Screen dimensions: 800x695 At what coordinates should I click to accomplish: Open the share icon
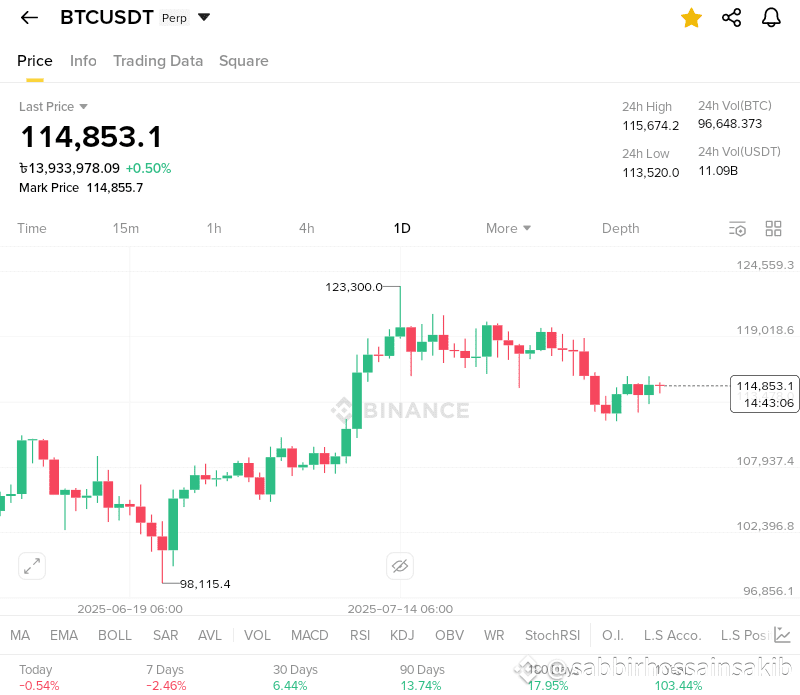(732, 18)
